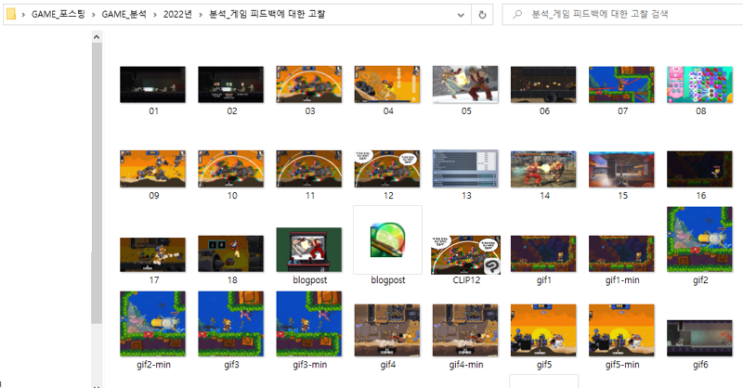The image size is (743, 388).
Task: Select image thumbnail 10
Action: (x=231, y=169)
